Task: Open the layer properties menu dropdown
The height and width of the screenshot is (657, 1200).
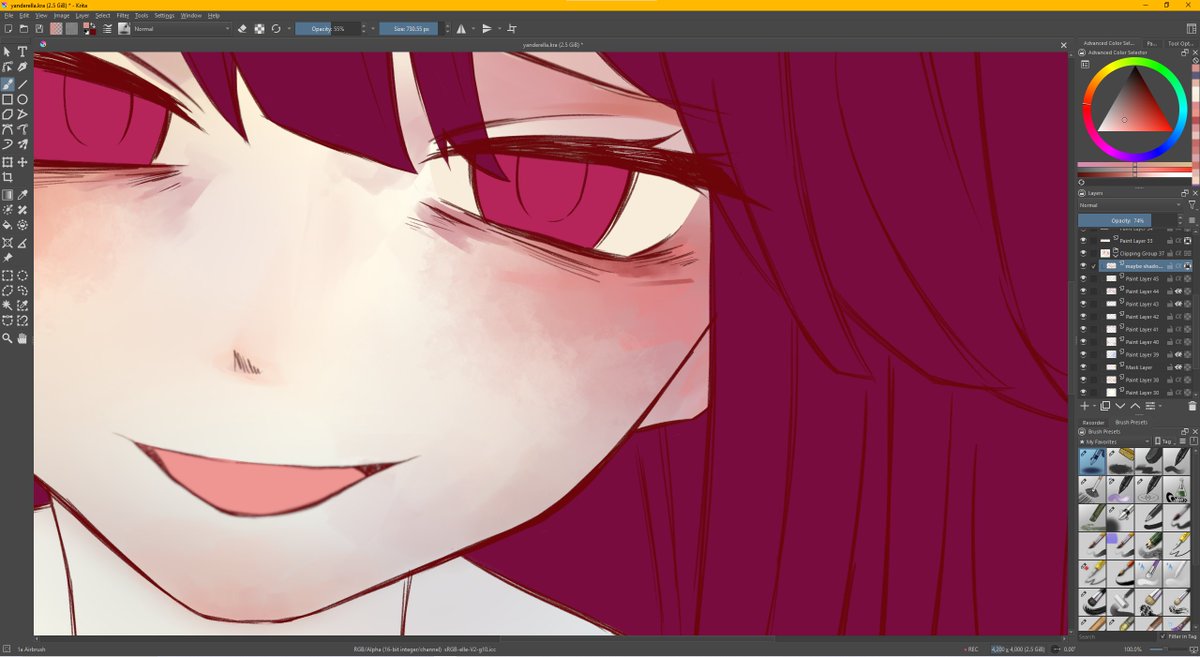Action: click(1151, 406)
